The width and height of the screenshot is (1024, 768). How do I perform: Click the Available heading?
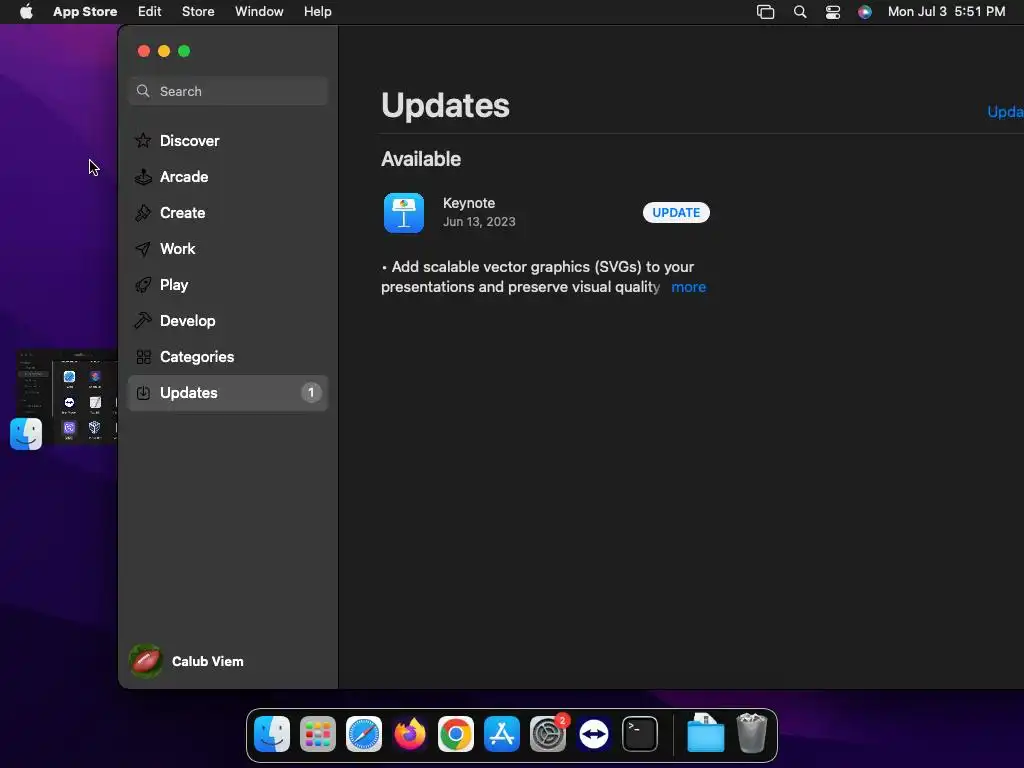coord(421,159)
